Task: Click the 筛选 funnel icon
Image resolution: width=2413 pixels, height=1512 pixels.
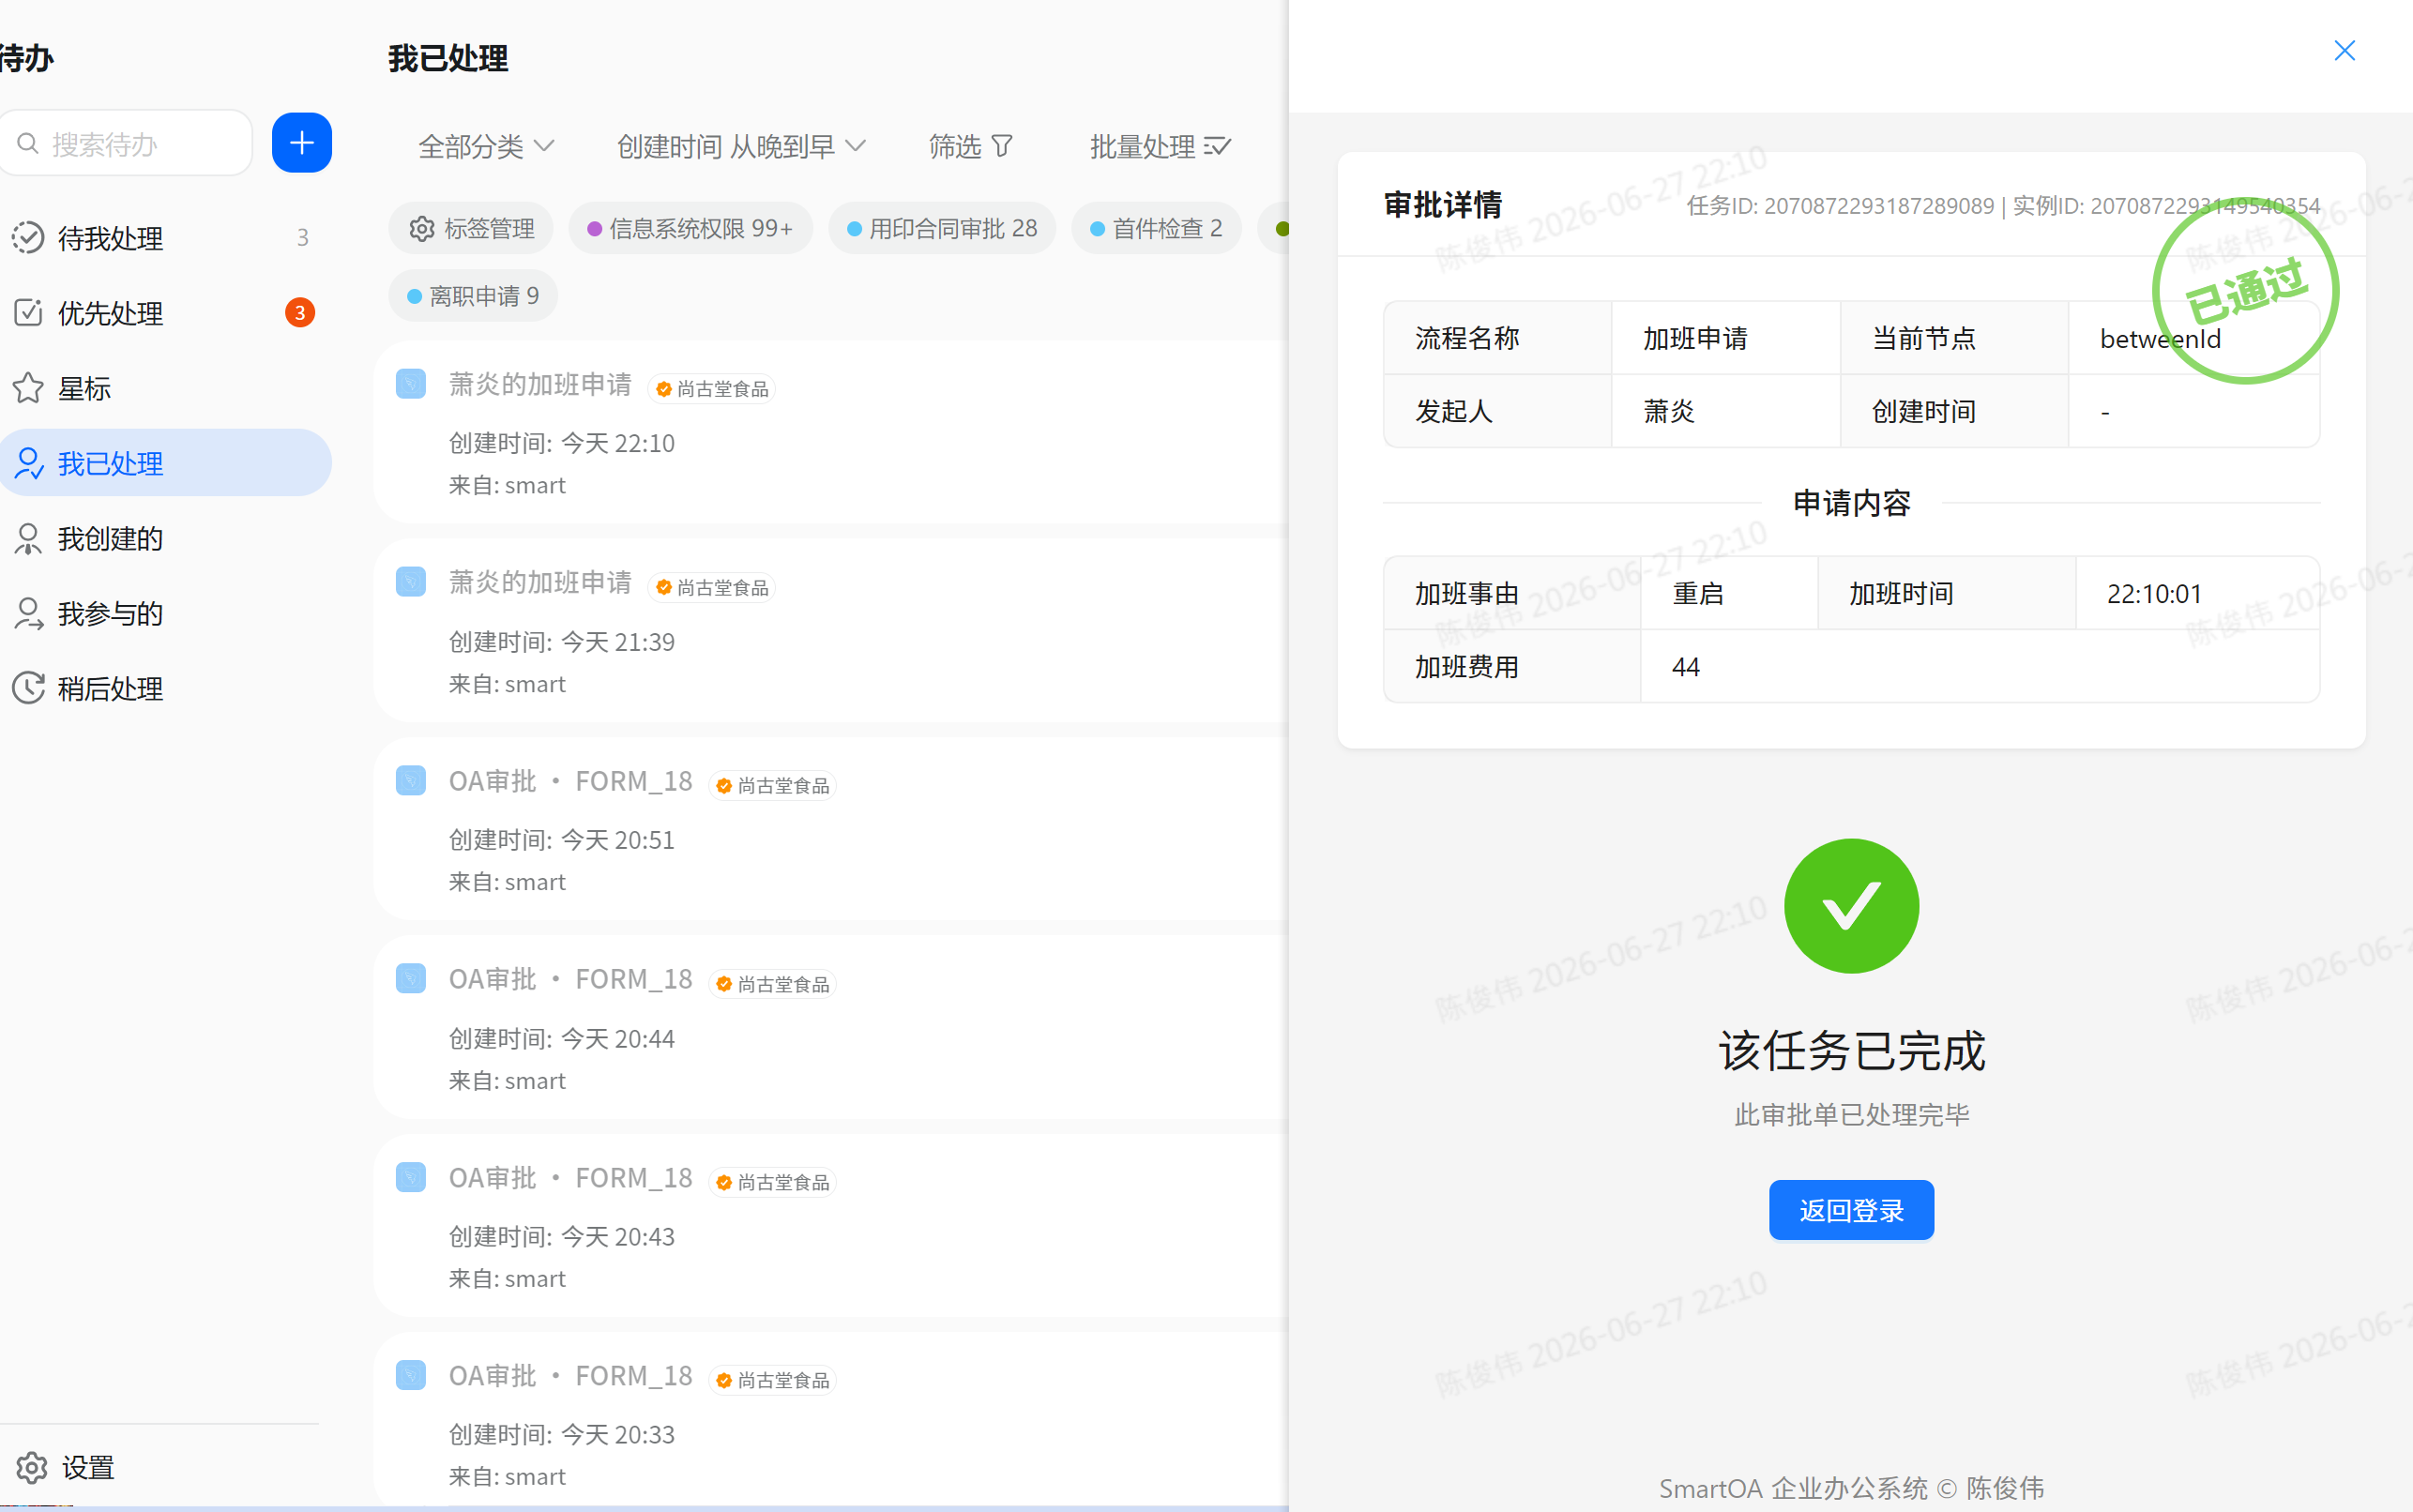Action: [1002, 146]
